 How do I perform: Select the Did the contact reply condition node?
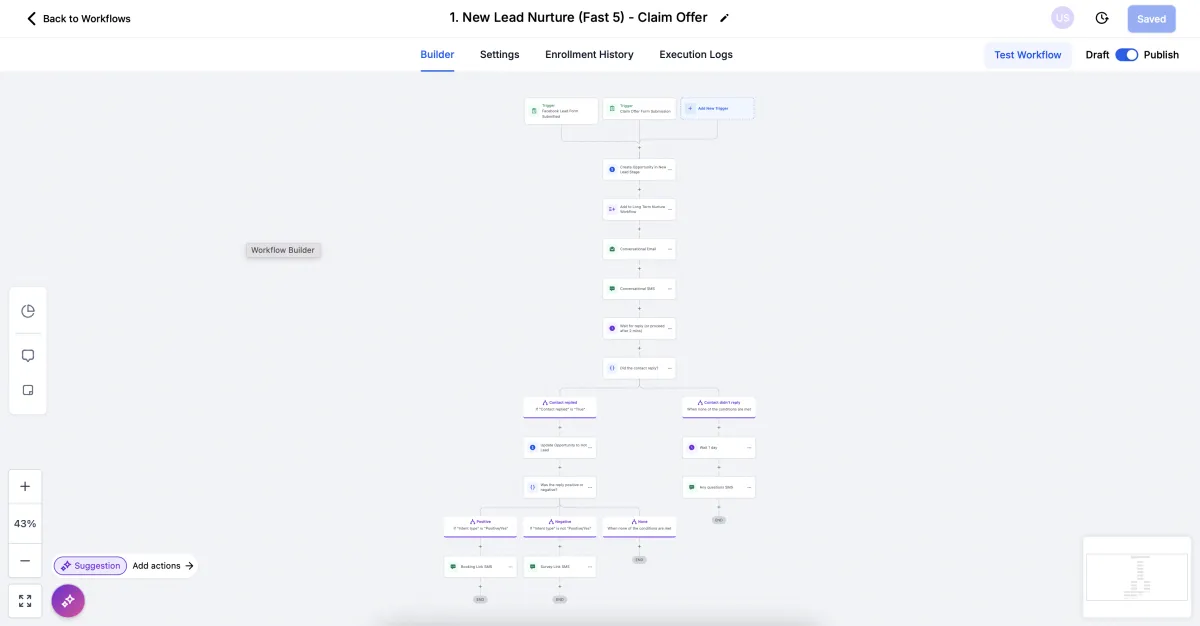pos(639,368)
